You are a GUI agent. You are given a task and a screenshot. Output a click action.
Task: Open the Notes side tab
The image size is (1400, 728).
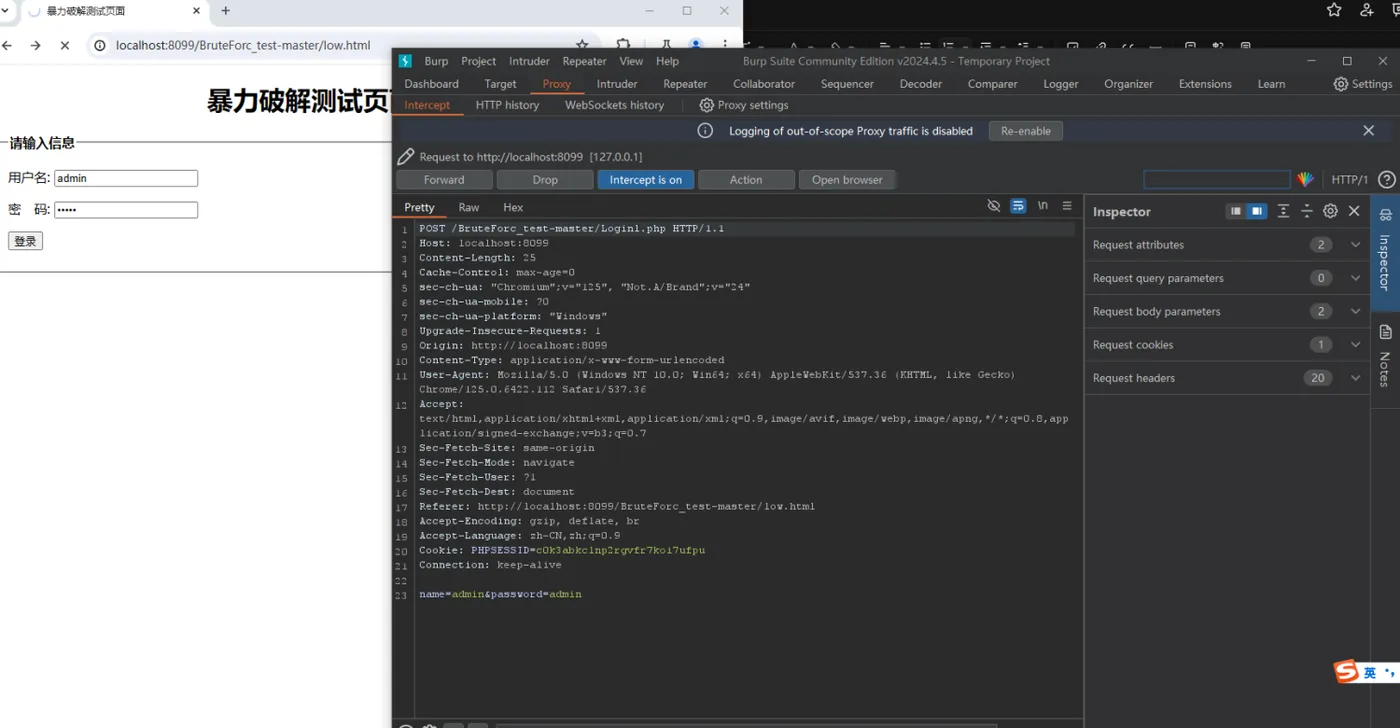coord(1385,358)
